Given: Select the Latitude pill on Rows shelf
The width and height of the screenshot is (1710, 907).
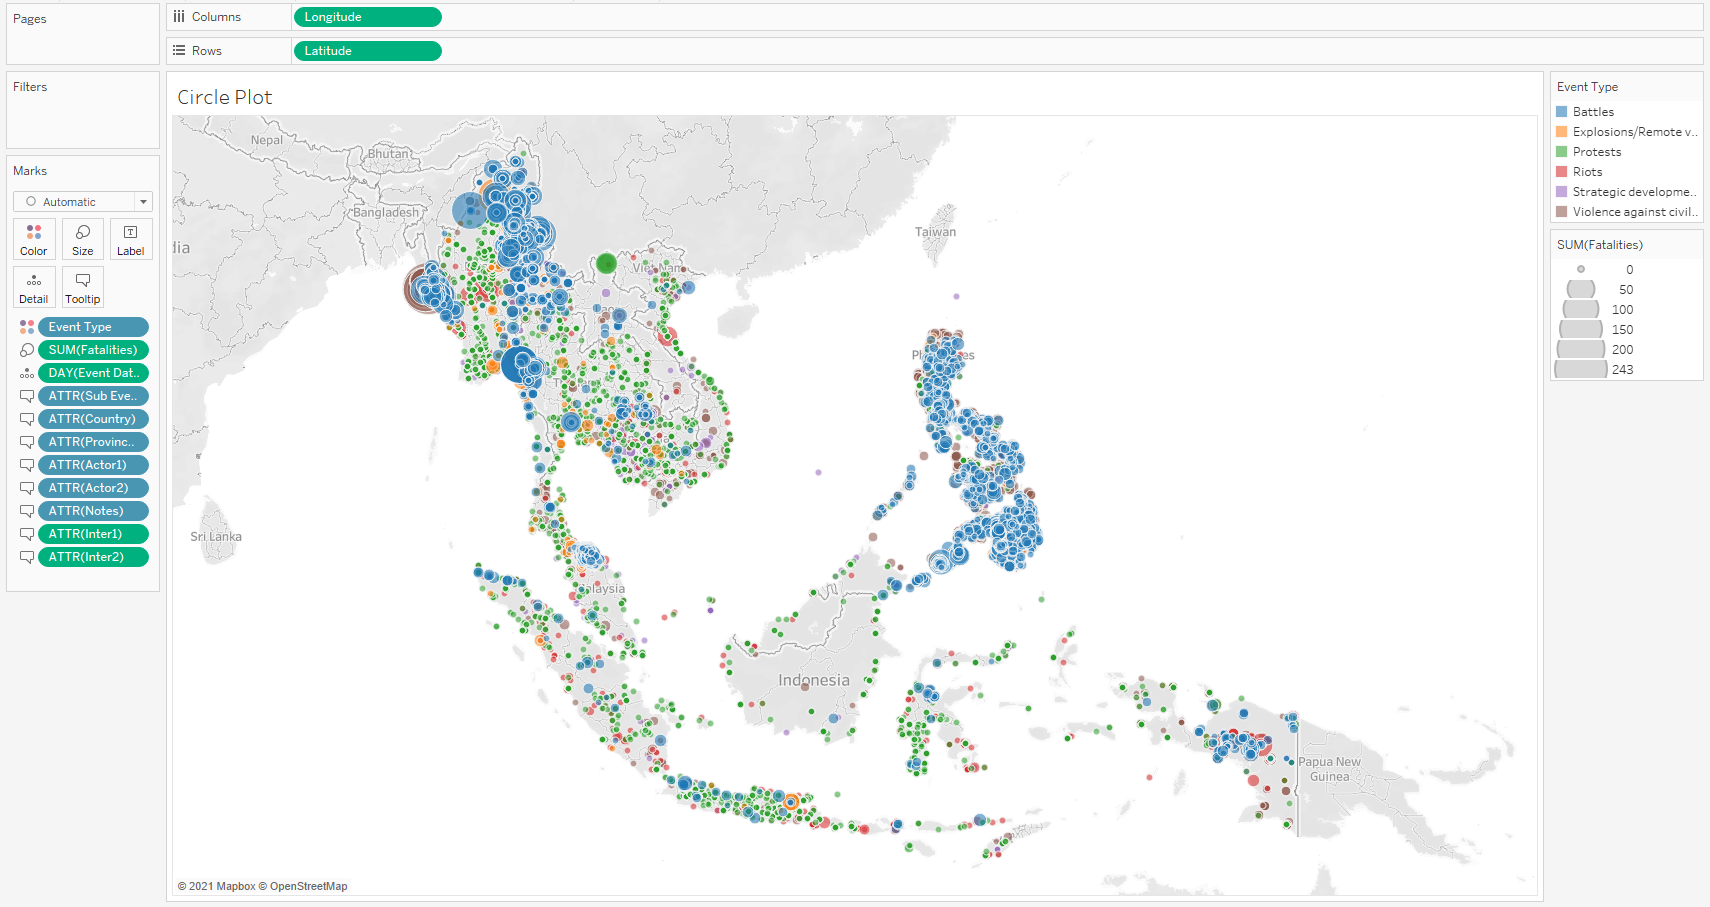Looking at the screenshot, I should click(367, 51).
